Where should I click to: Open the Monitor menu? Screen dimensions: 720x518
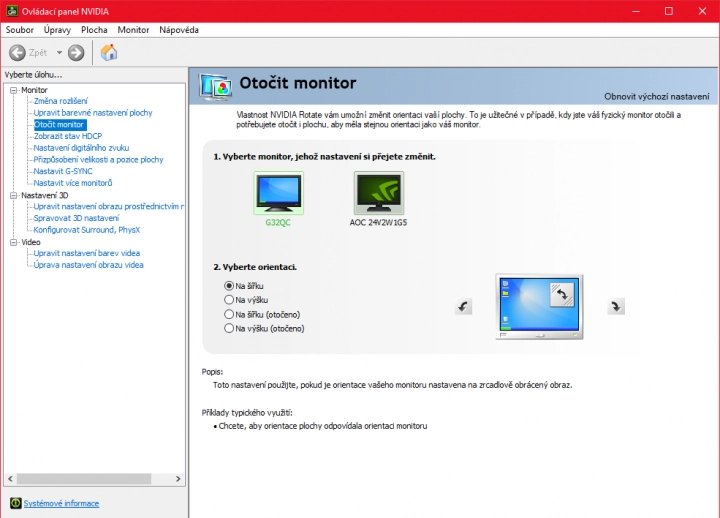coord(133,30)
